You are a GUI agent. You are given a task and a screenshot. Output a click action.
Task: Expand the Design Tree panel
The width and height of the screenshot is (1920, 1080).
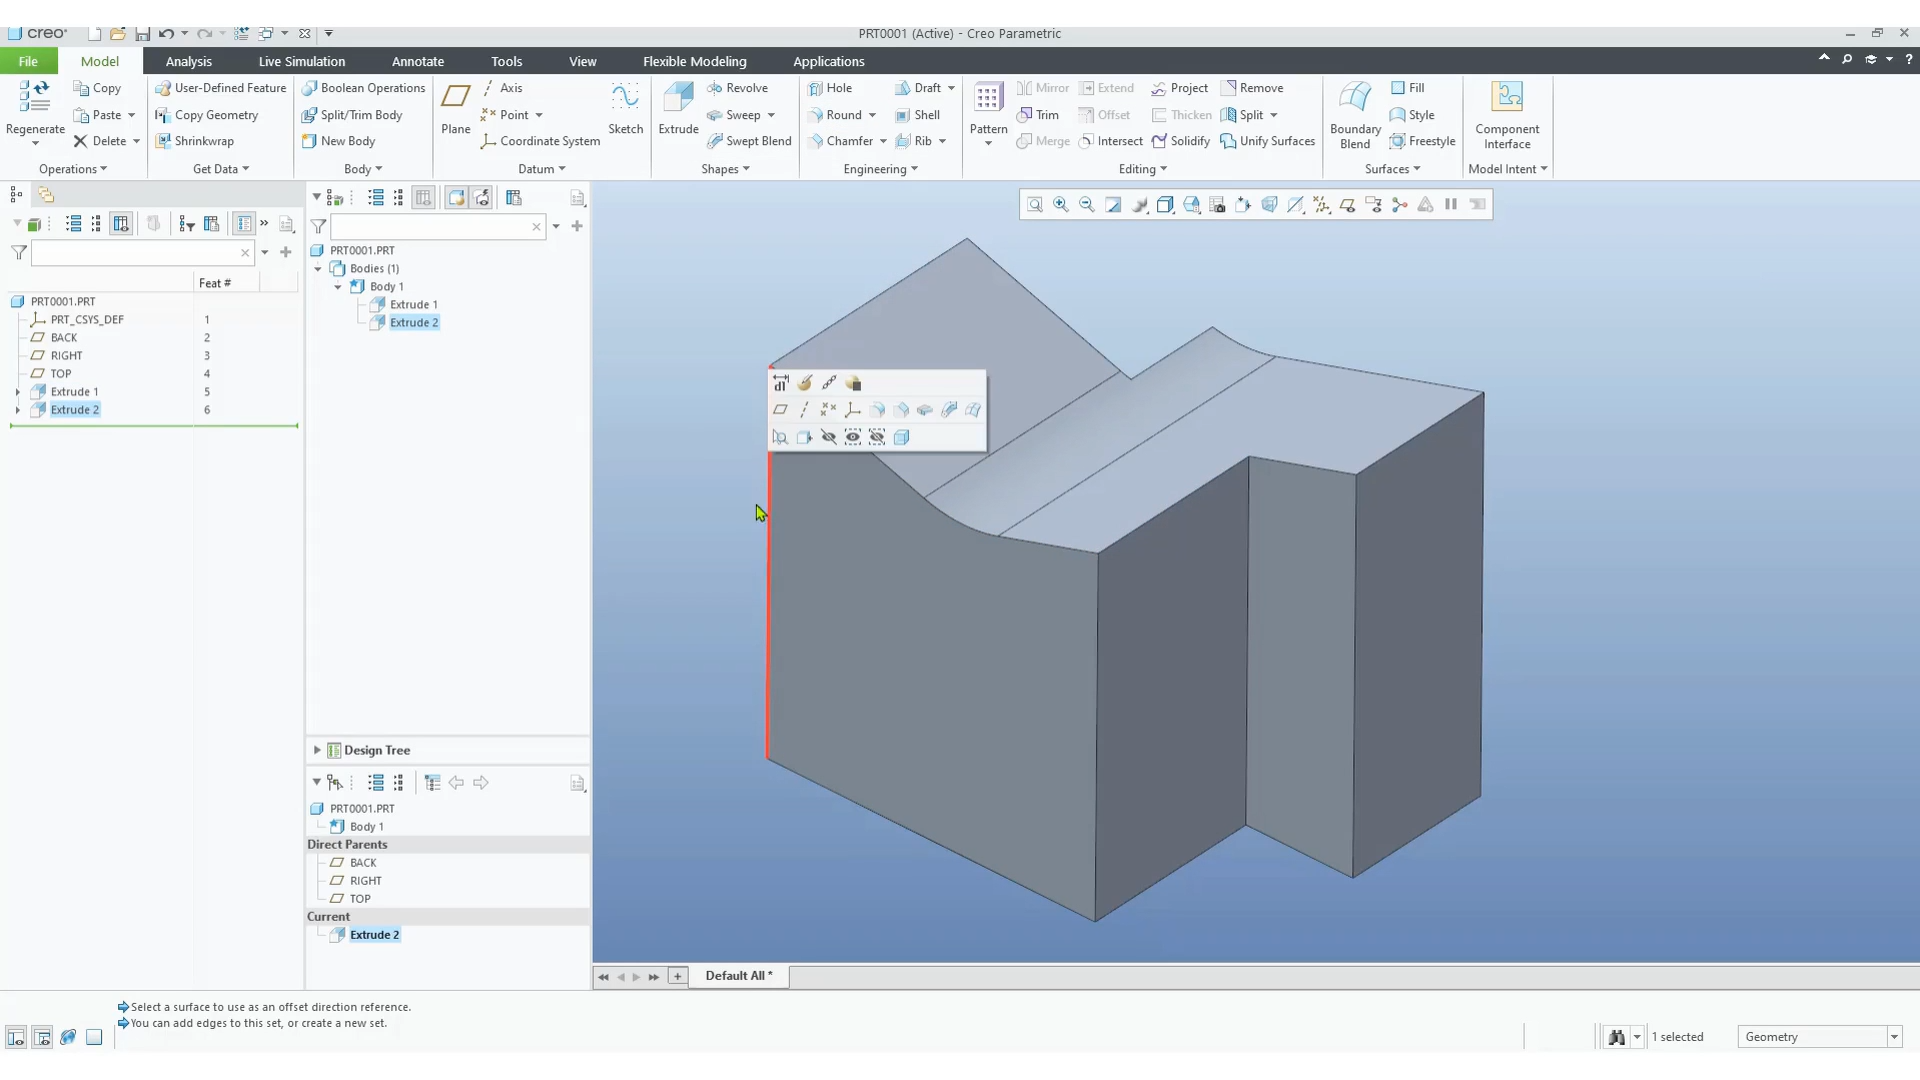317,750
